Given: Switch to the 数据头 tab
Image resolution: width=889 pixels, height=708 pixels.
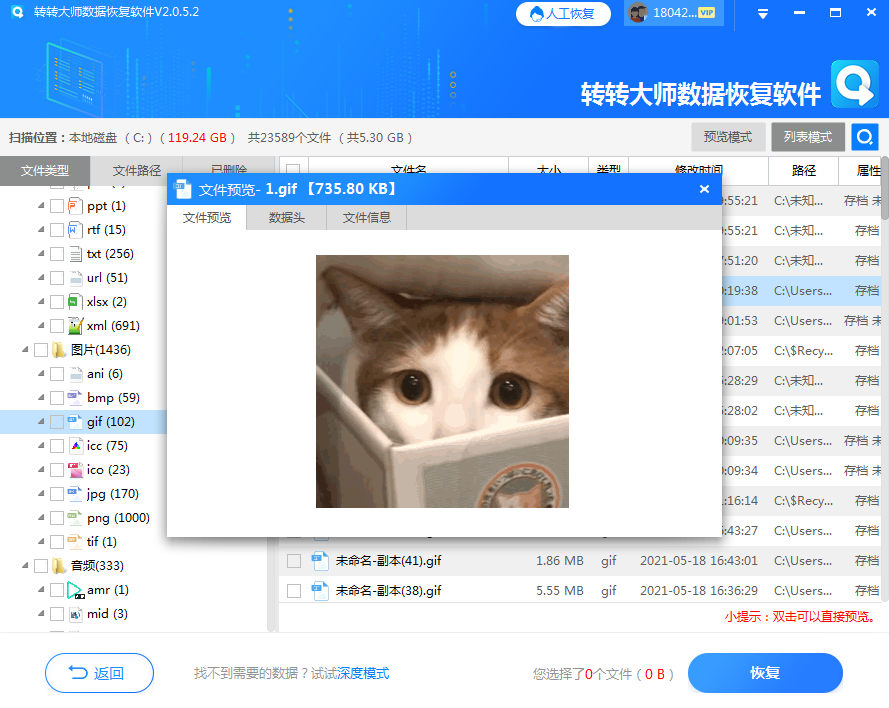Looking at the screenshot, I should click(286, 216).
